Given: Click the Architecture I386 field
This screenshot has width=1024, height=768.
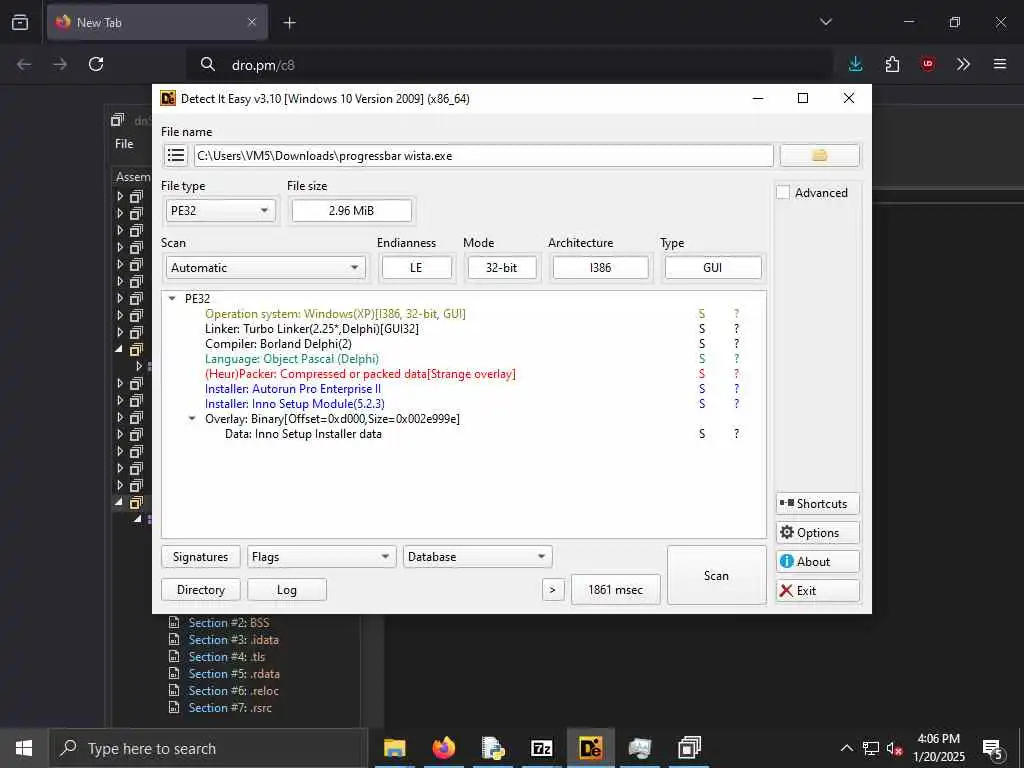Looking at the screenshot, I should 600,268.
